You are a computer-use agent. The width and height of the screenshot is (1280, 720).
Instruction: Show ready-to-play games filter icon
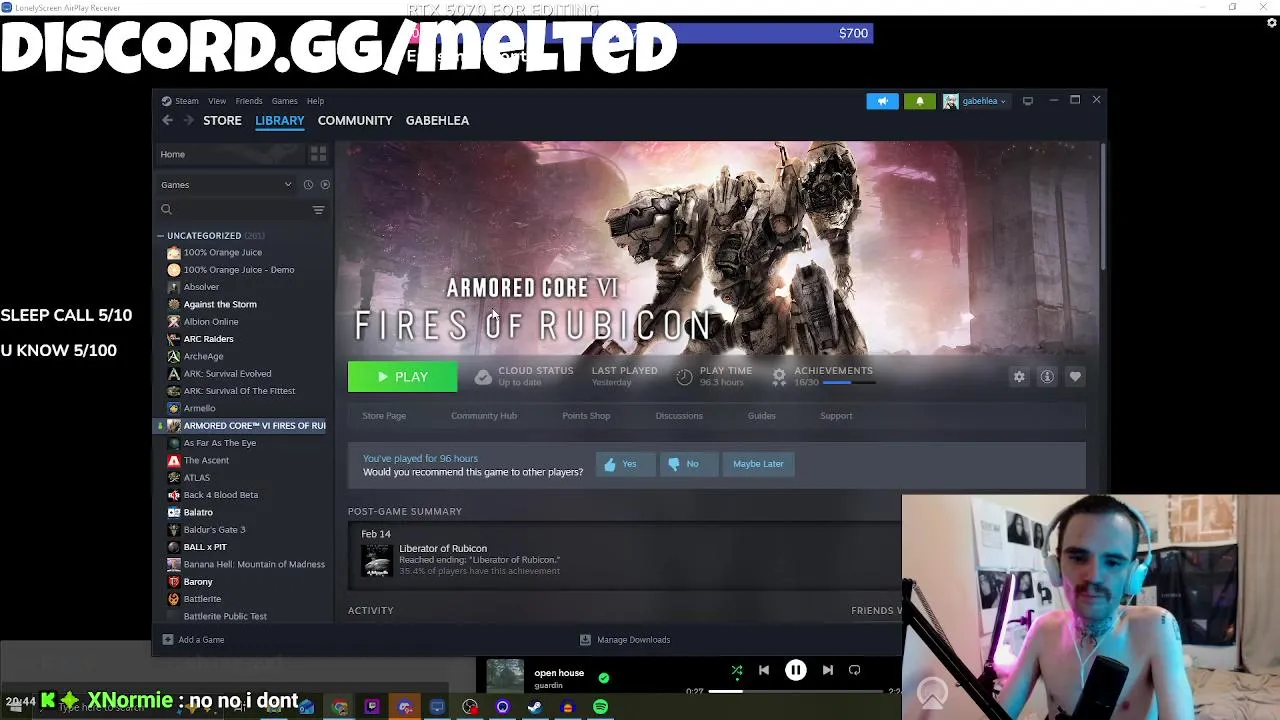tap(325, 184)
